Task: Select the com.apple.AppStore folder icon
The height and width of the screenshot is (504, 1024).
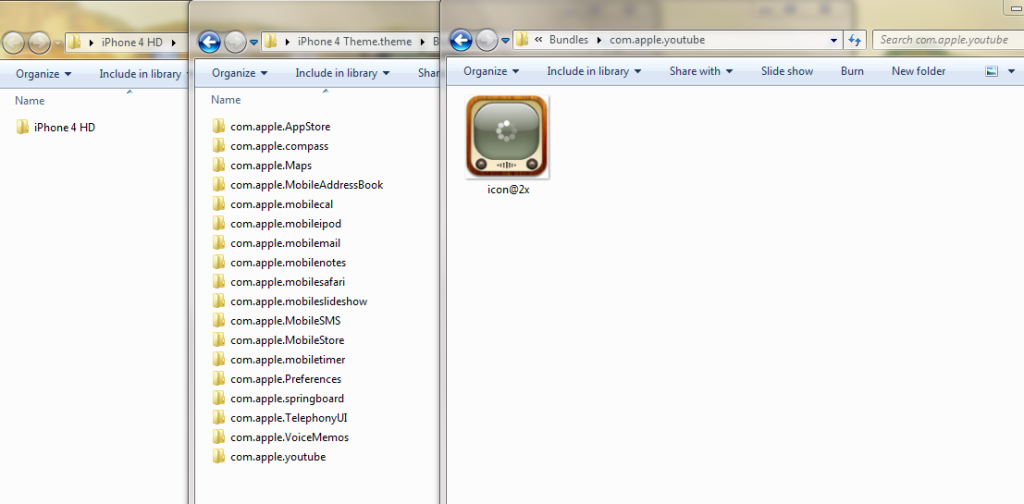Action: [x=219, y=126]
